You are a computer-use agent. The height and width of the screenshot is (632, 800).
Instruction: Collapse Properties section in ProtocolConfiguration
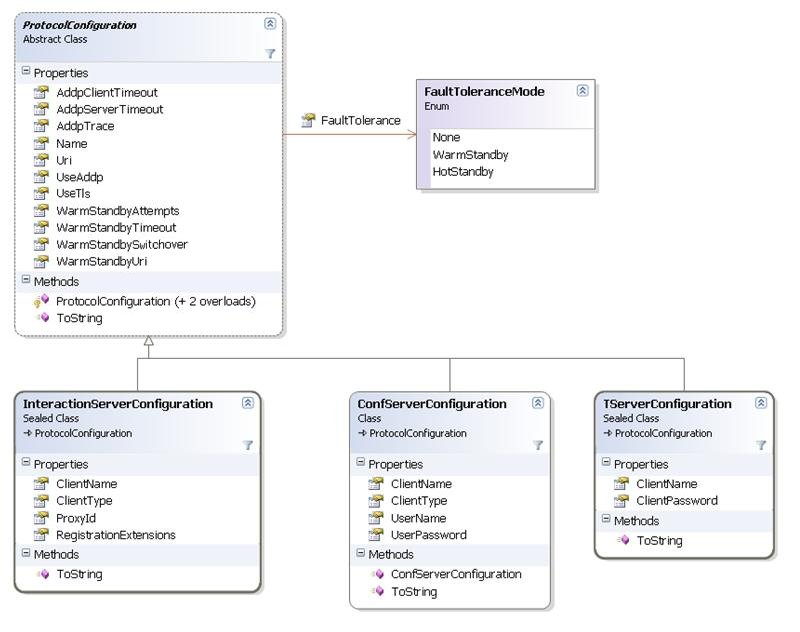pos(26,71)
